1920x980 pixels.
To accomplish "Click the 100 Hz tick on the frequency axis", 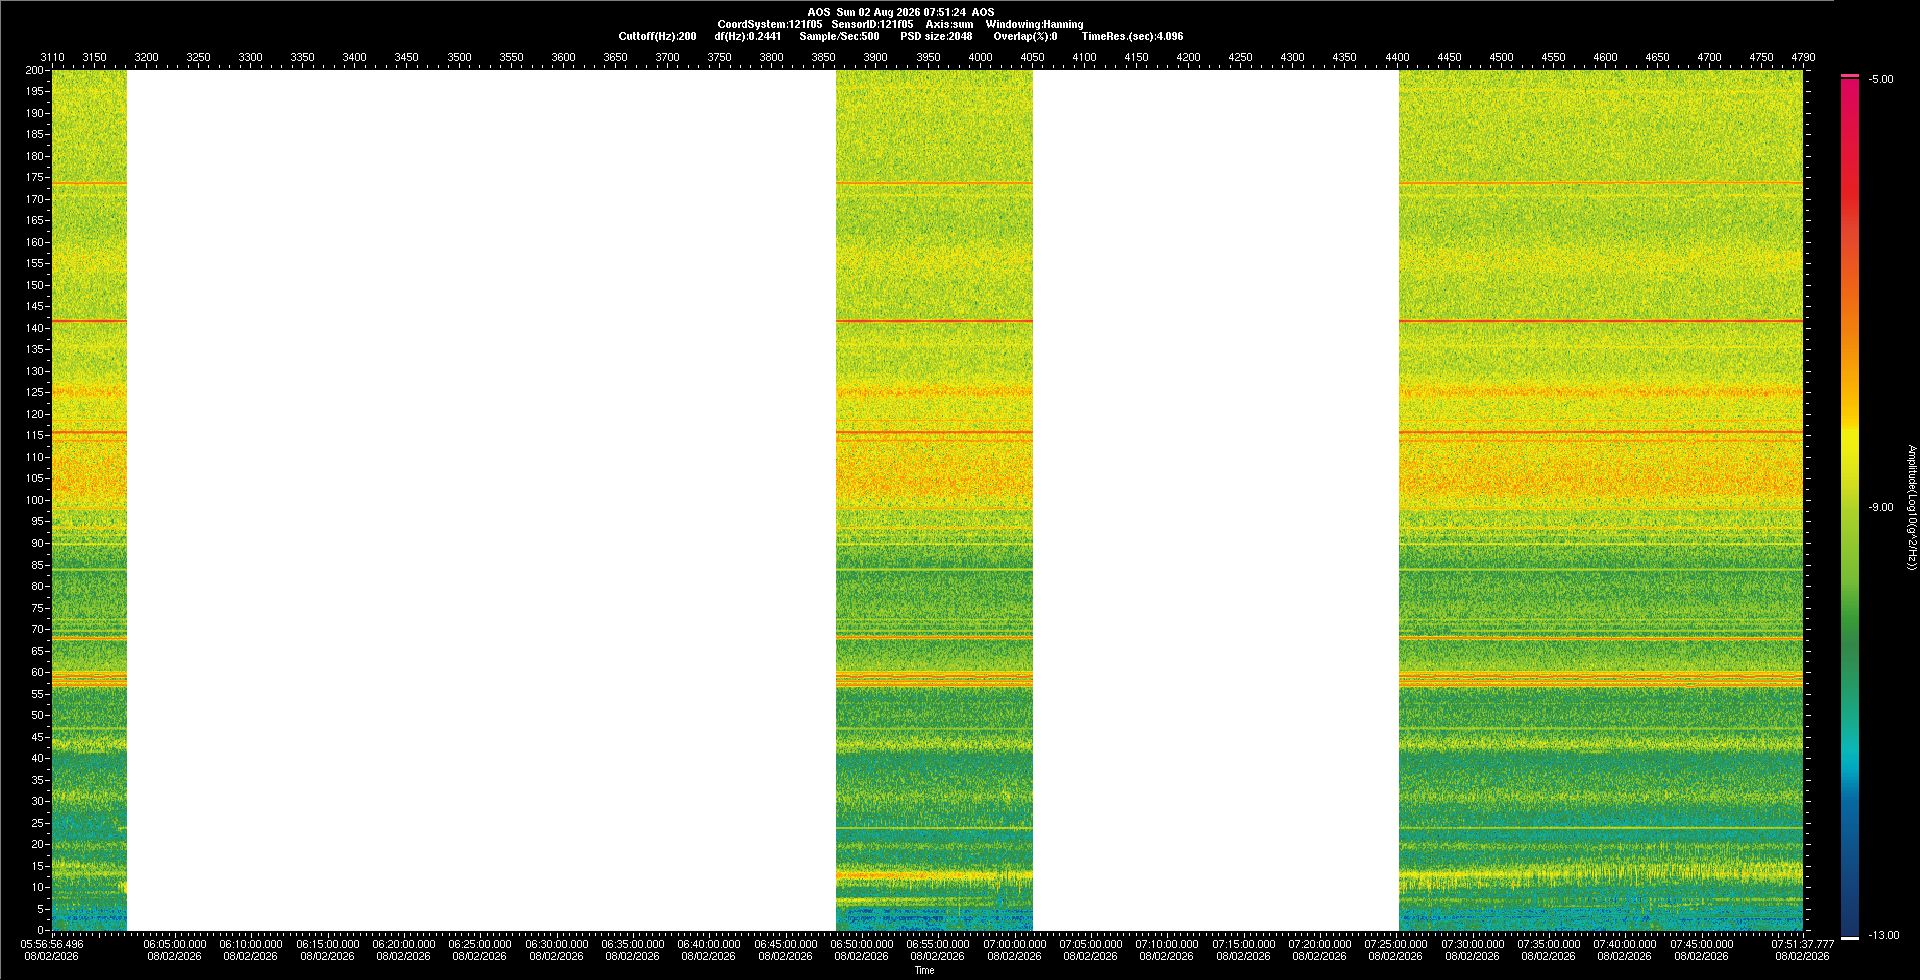I will tap(34, 500).
